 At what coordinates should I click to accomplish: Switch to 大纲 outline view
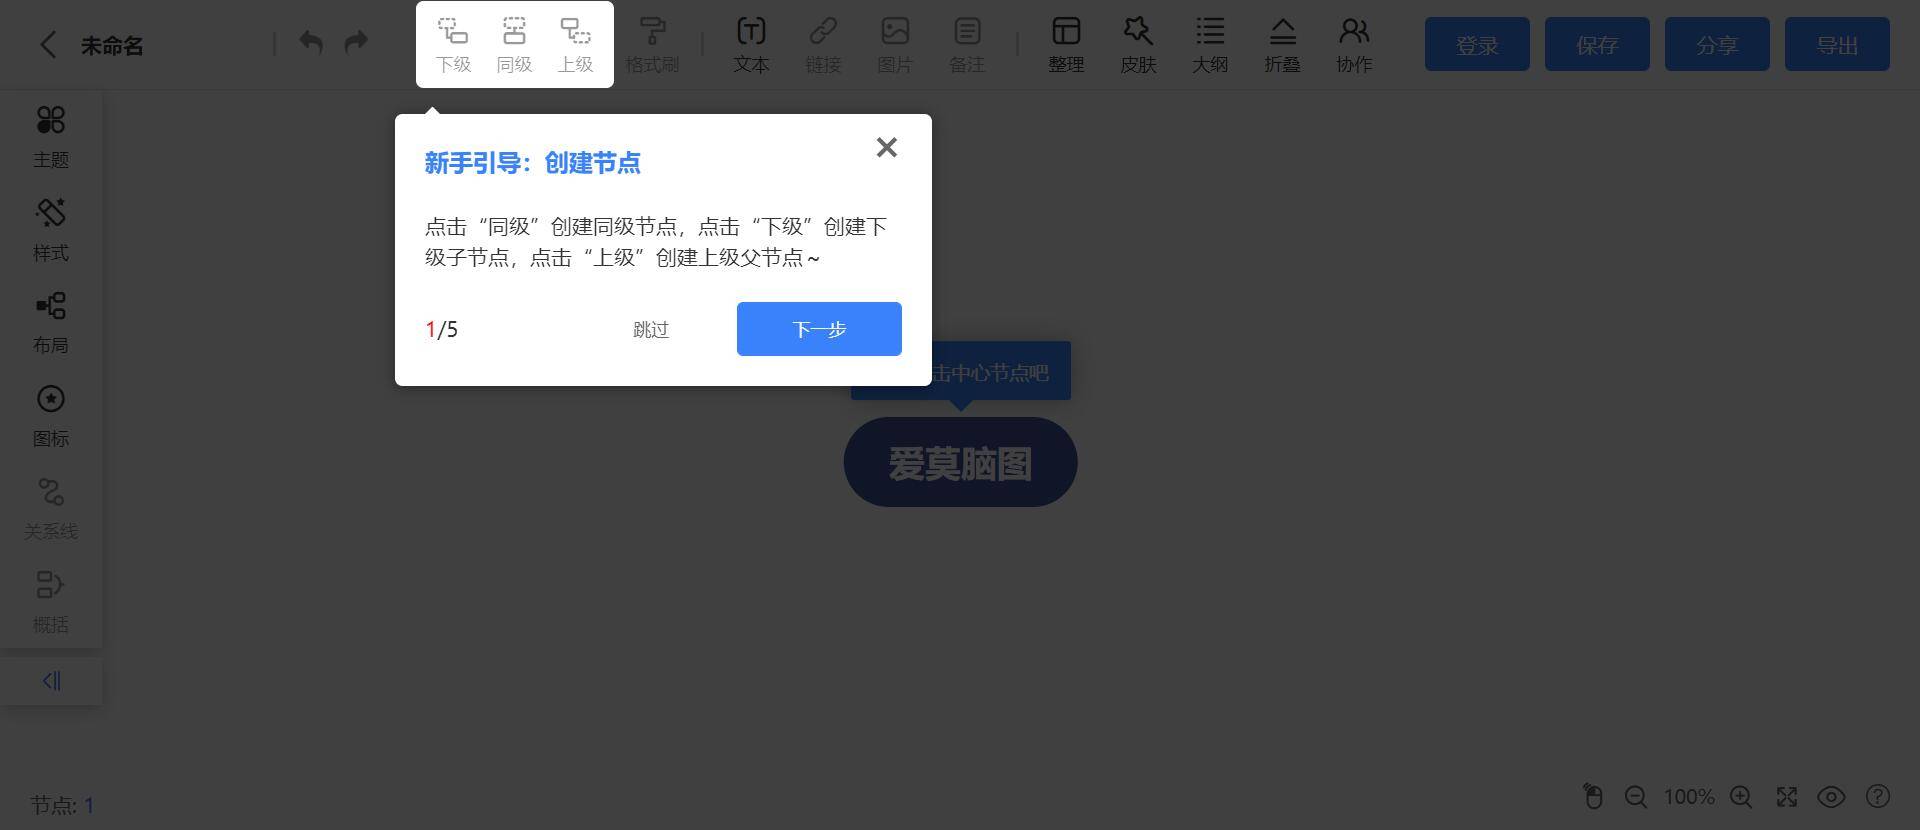click(x=1210, y=45)
